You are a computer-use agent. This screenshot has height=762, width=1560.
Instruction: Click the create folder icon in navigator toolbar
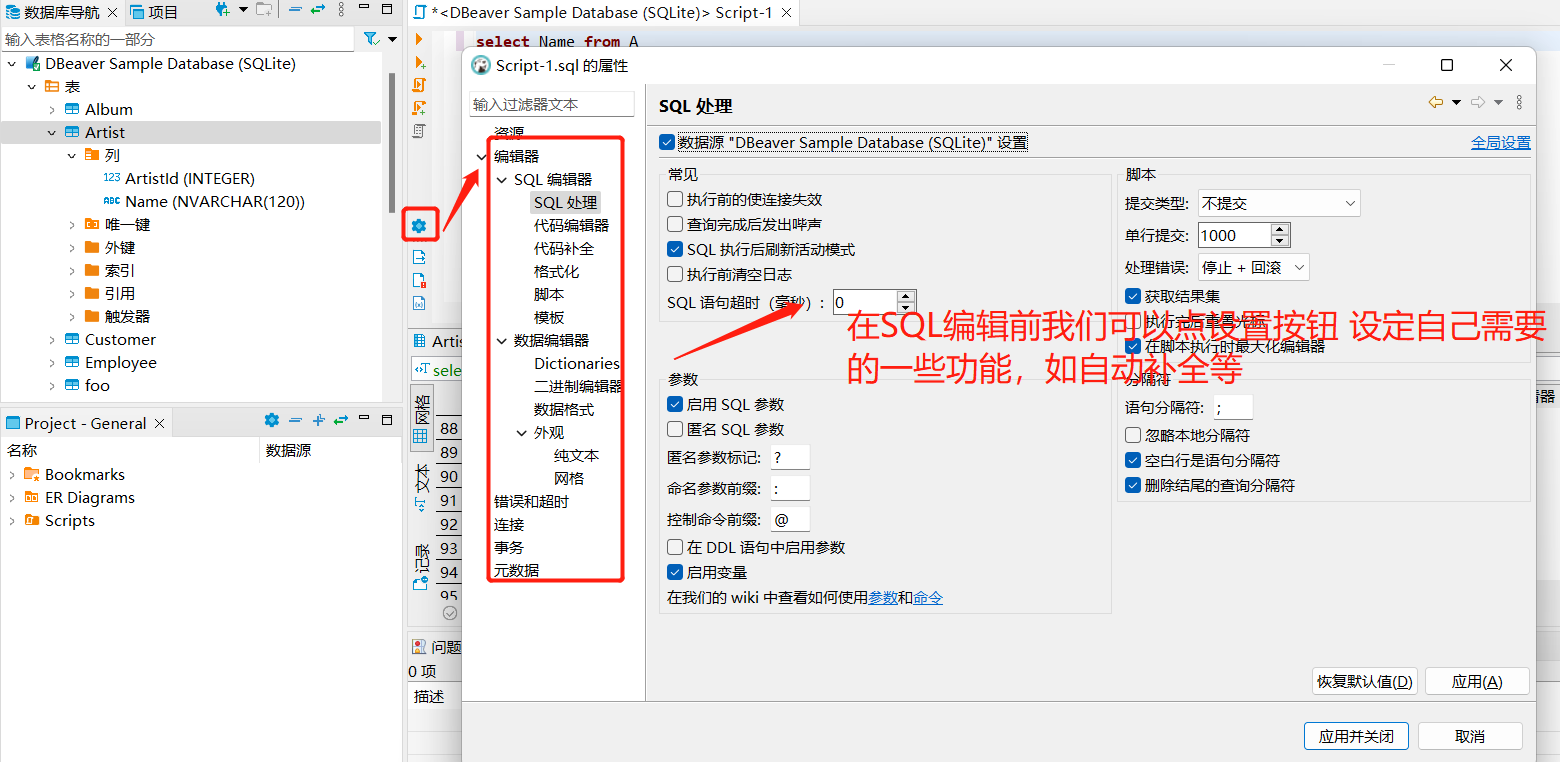pyautogui.click(x=263, y=11)
